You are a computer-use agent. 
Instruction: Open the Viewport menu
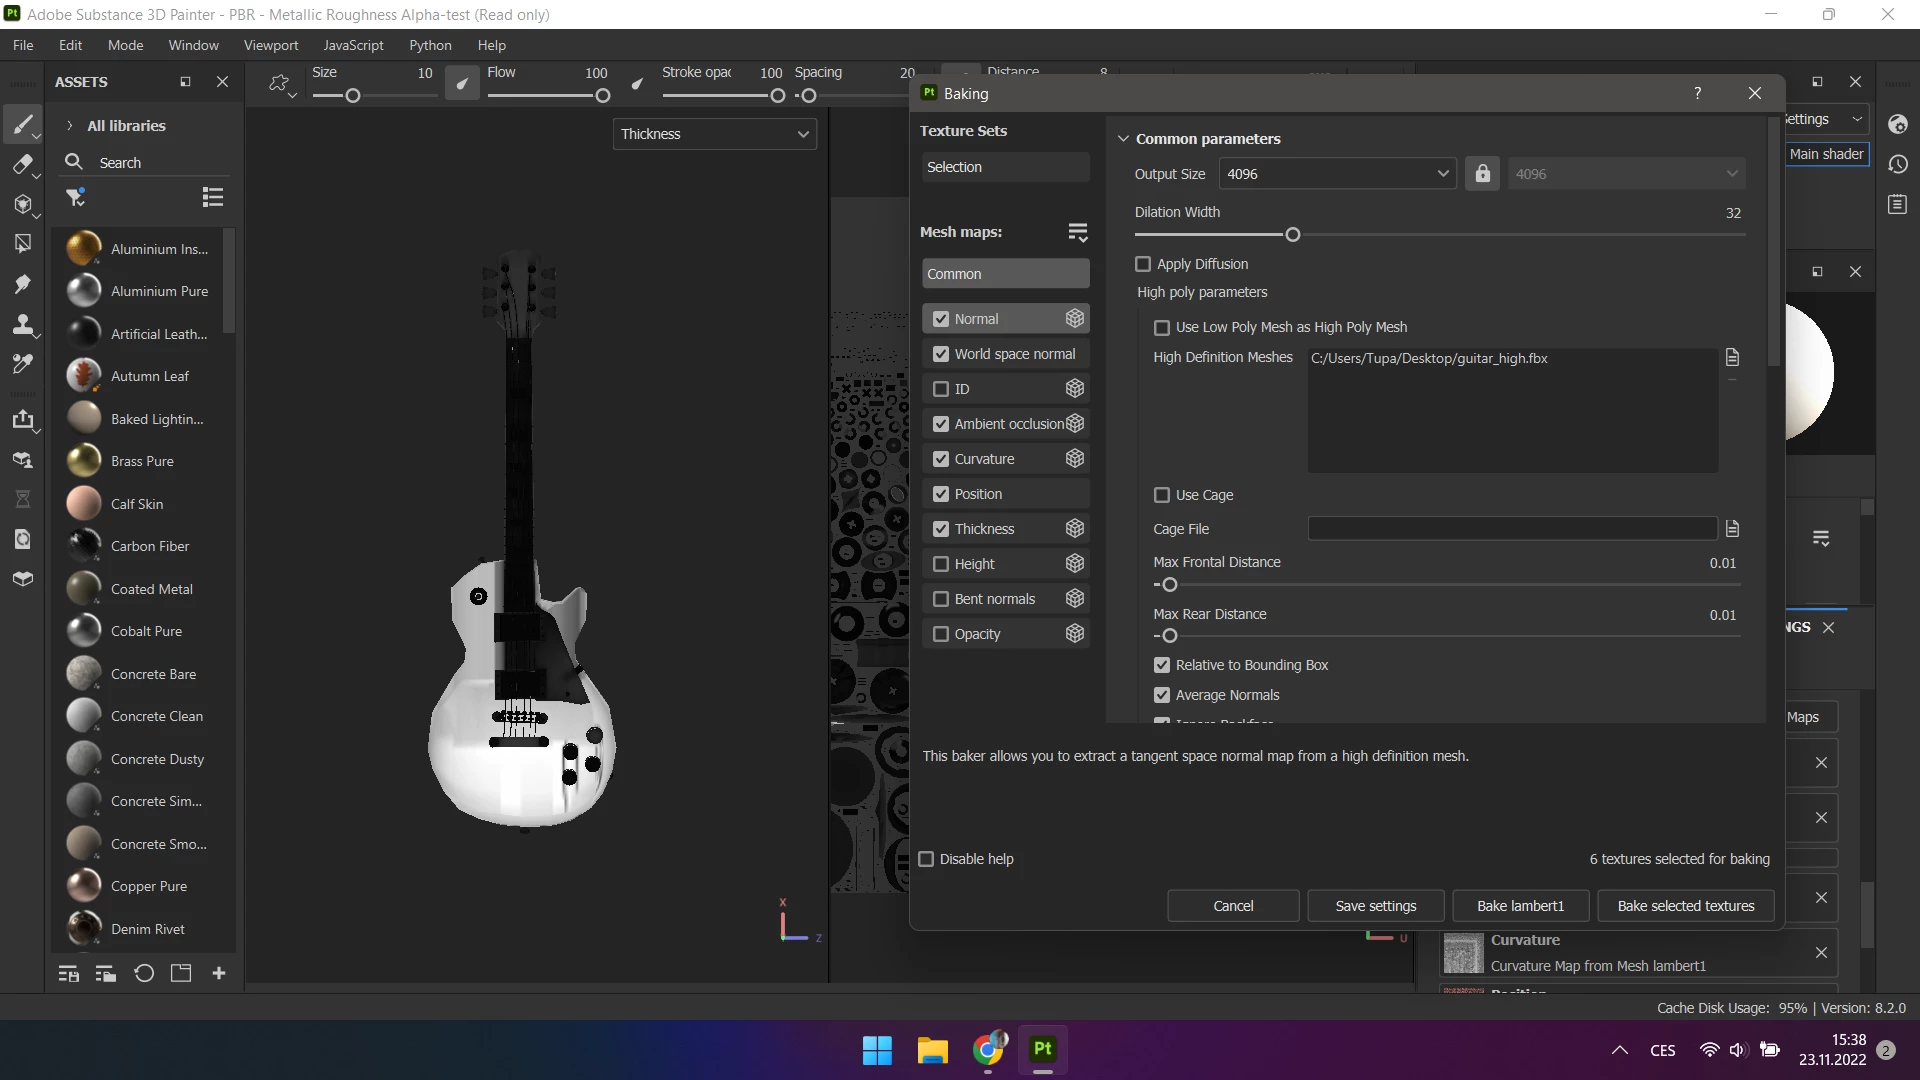(270, 45)
